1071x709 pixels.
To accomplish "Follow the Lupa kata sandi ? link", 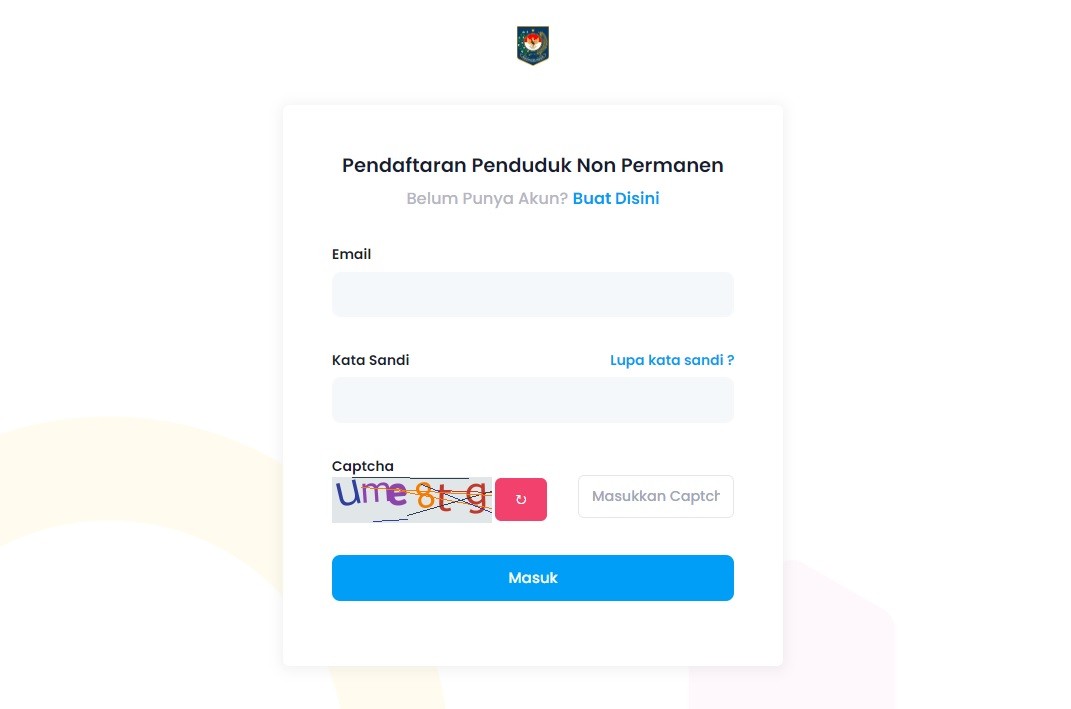I will pos(672,360).
